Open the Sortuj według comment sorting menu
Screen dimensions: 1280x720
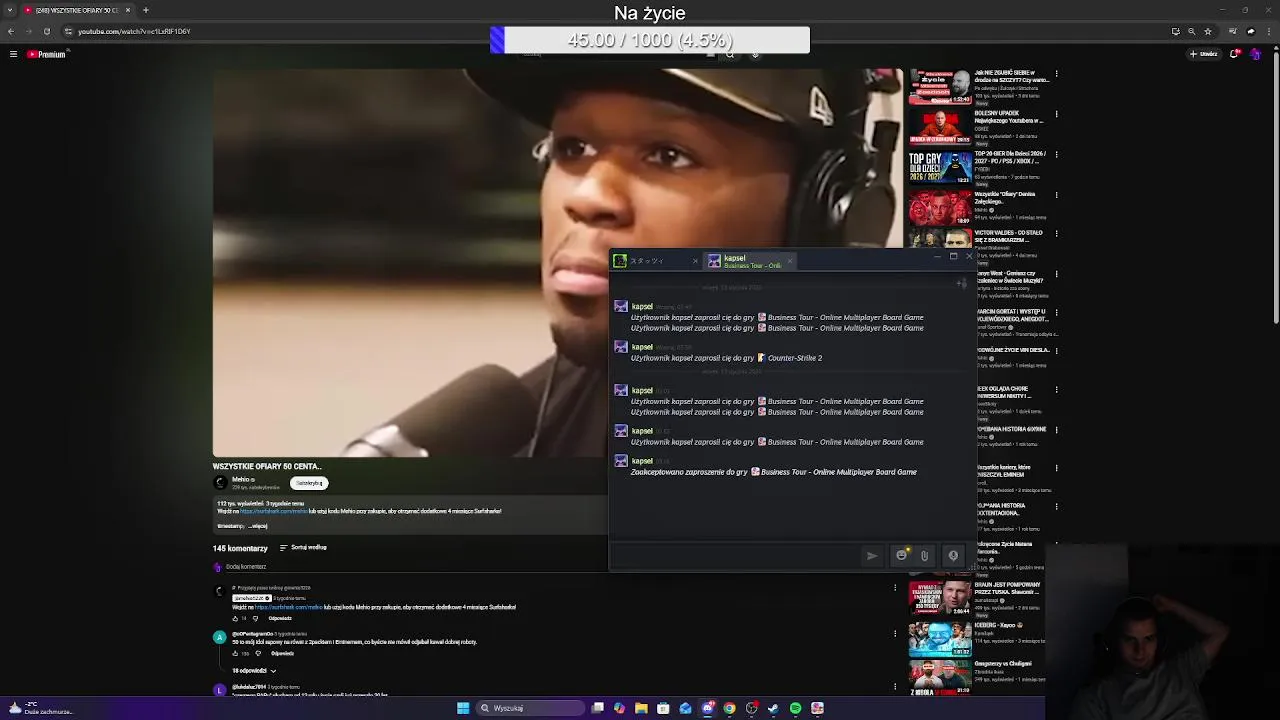click(303, 548)
